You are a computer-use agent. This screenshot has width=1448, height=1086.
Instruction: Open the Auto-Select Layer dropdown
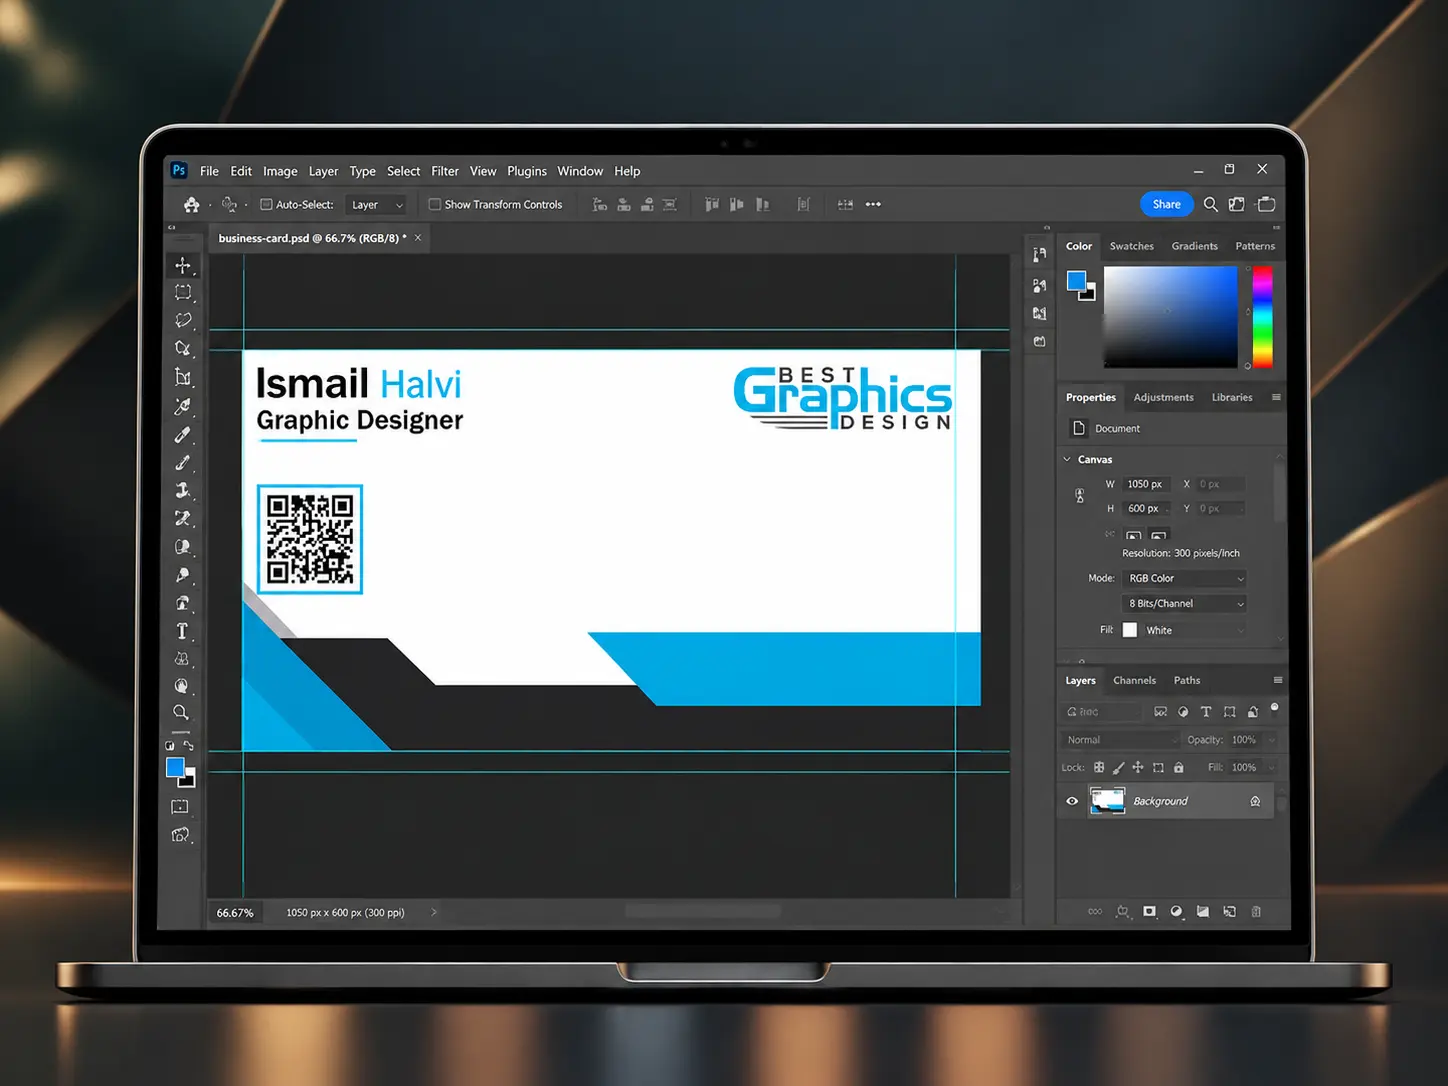pos(377,205)
